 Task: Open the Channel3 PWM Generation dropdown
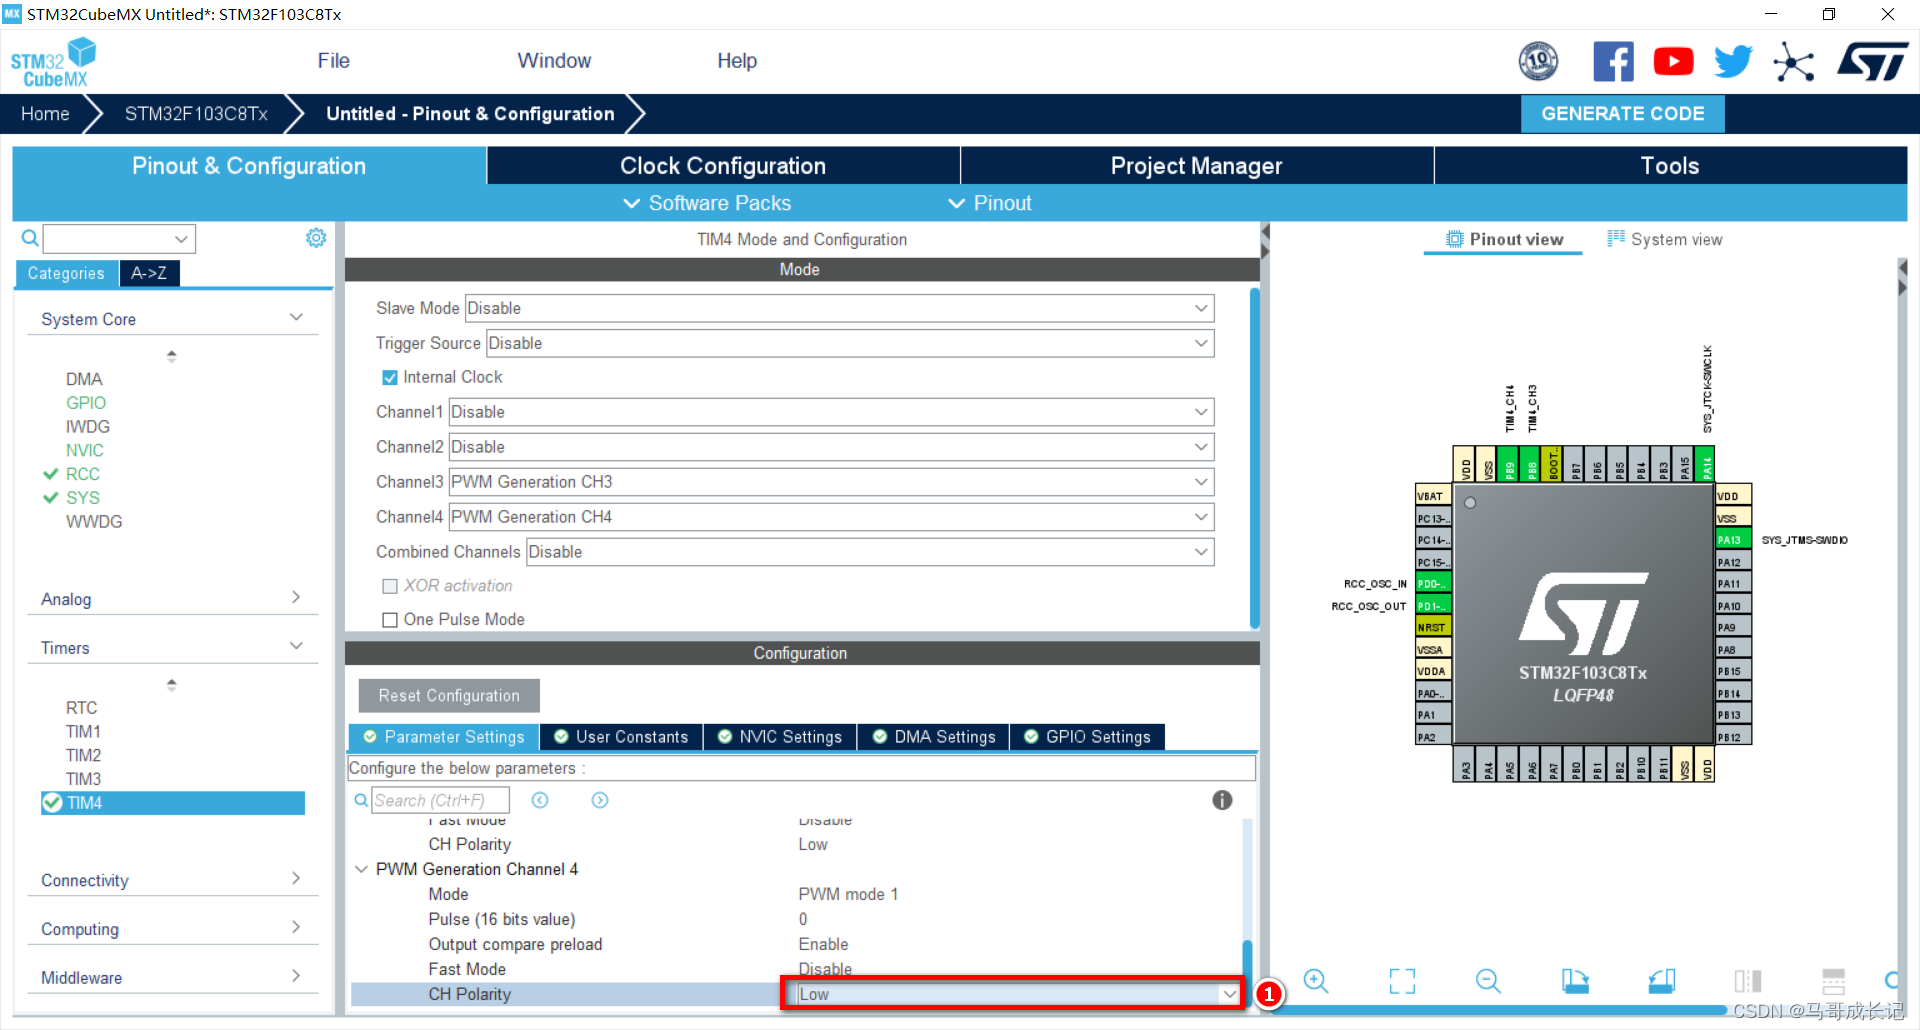pyautogui.click(x=831, y=482)
